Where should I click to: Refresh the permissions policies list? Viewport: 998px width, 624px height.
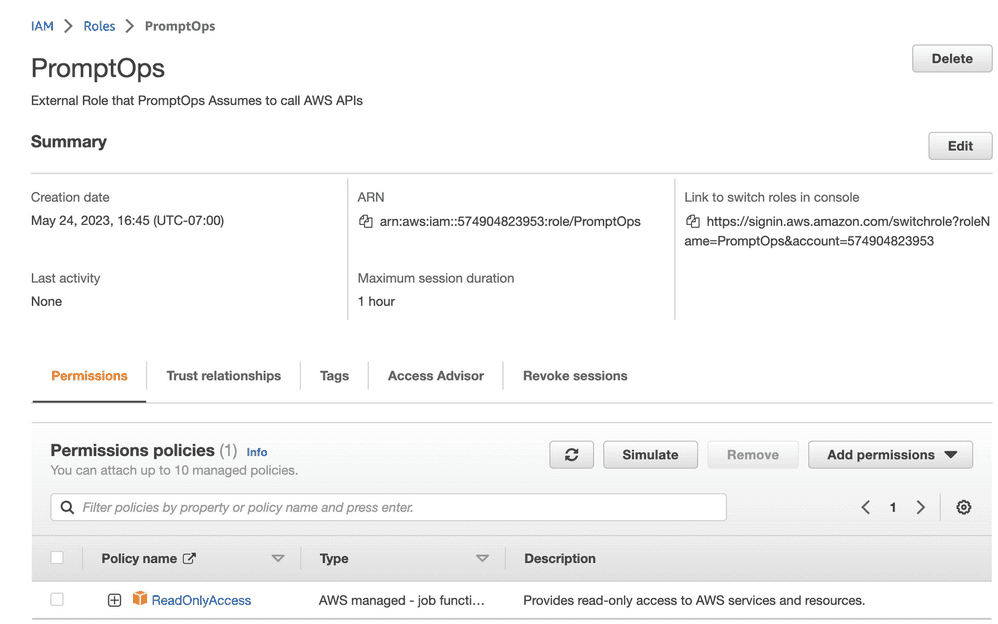point(572,455)
